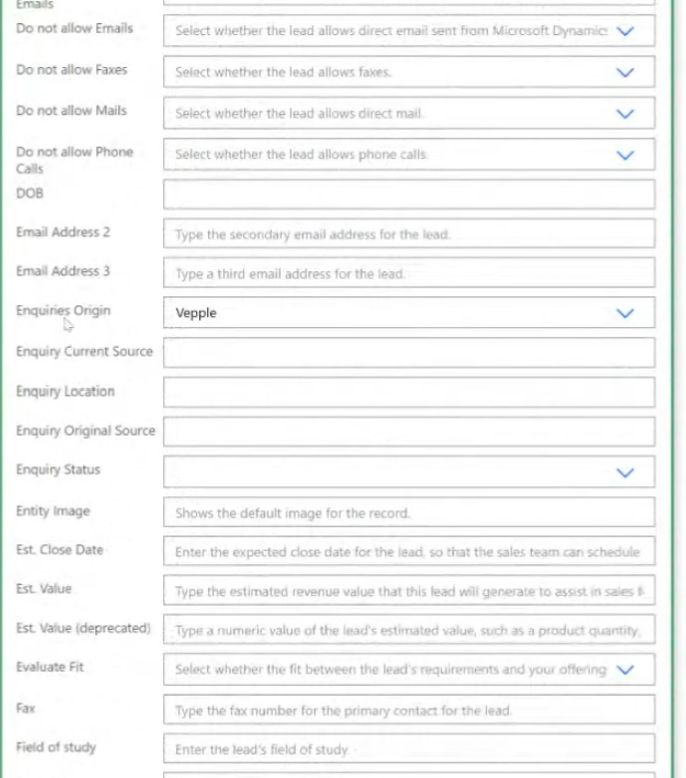Open the Evaluate Fit dropdown chevron

tap(625, 670)
